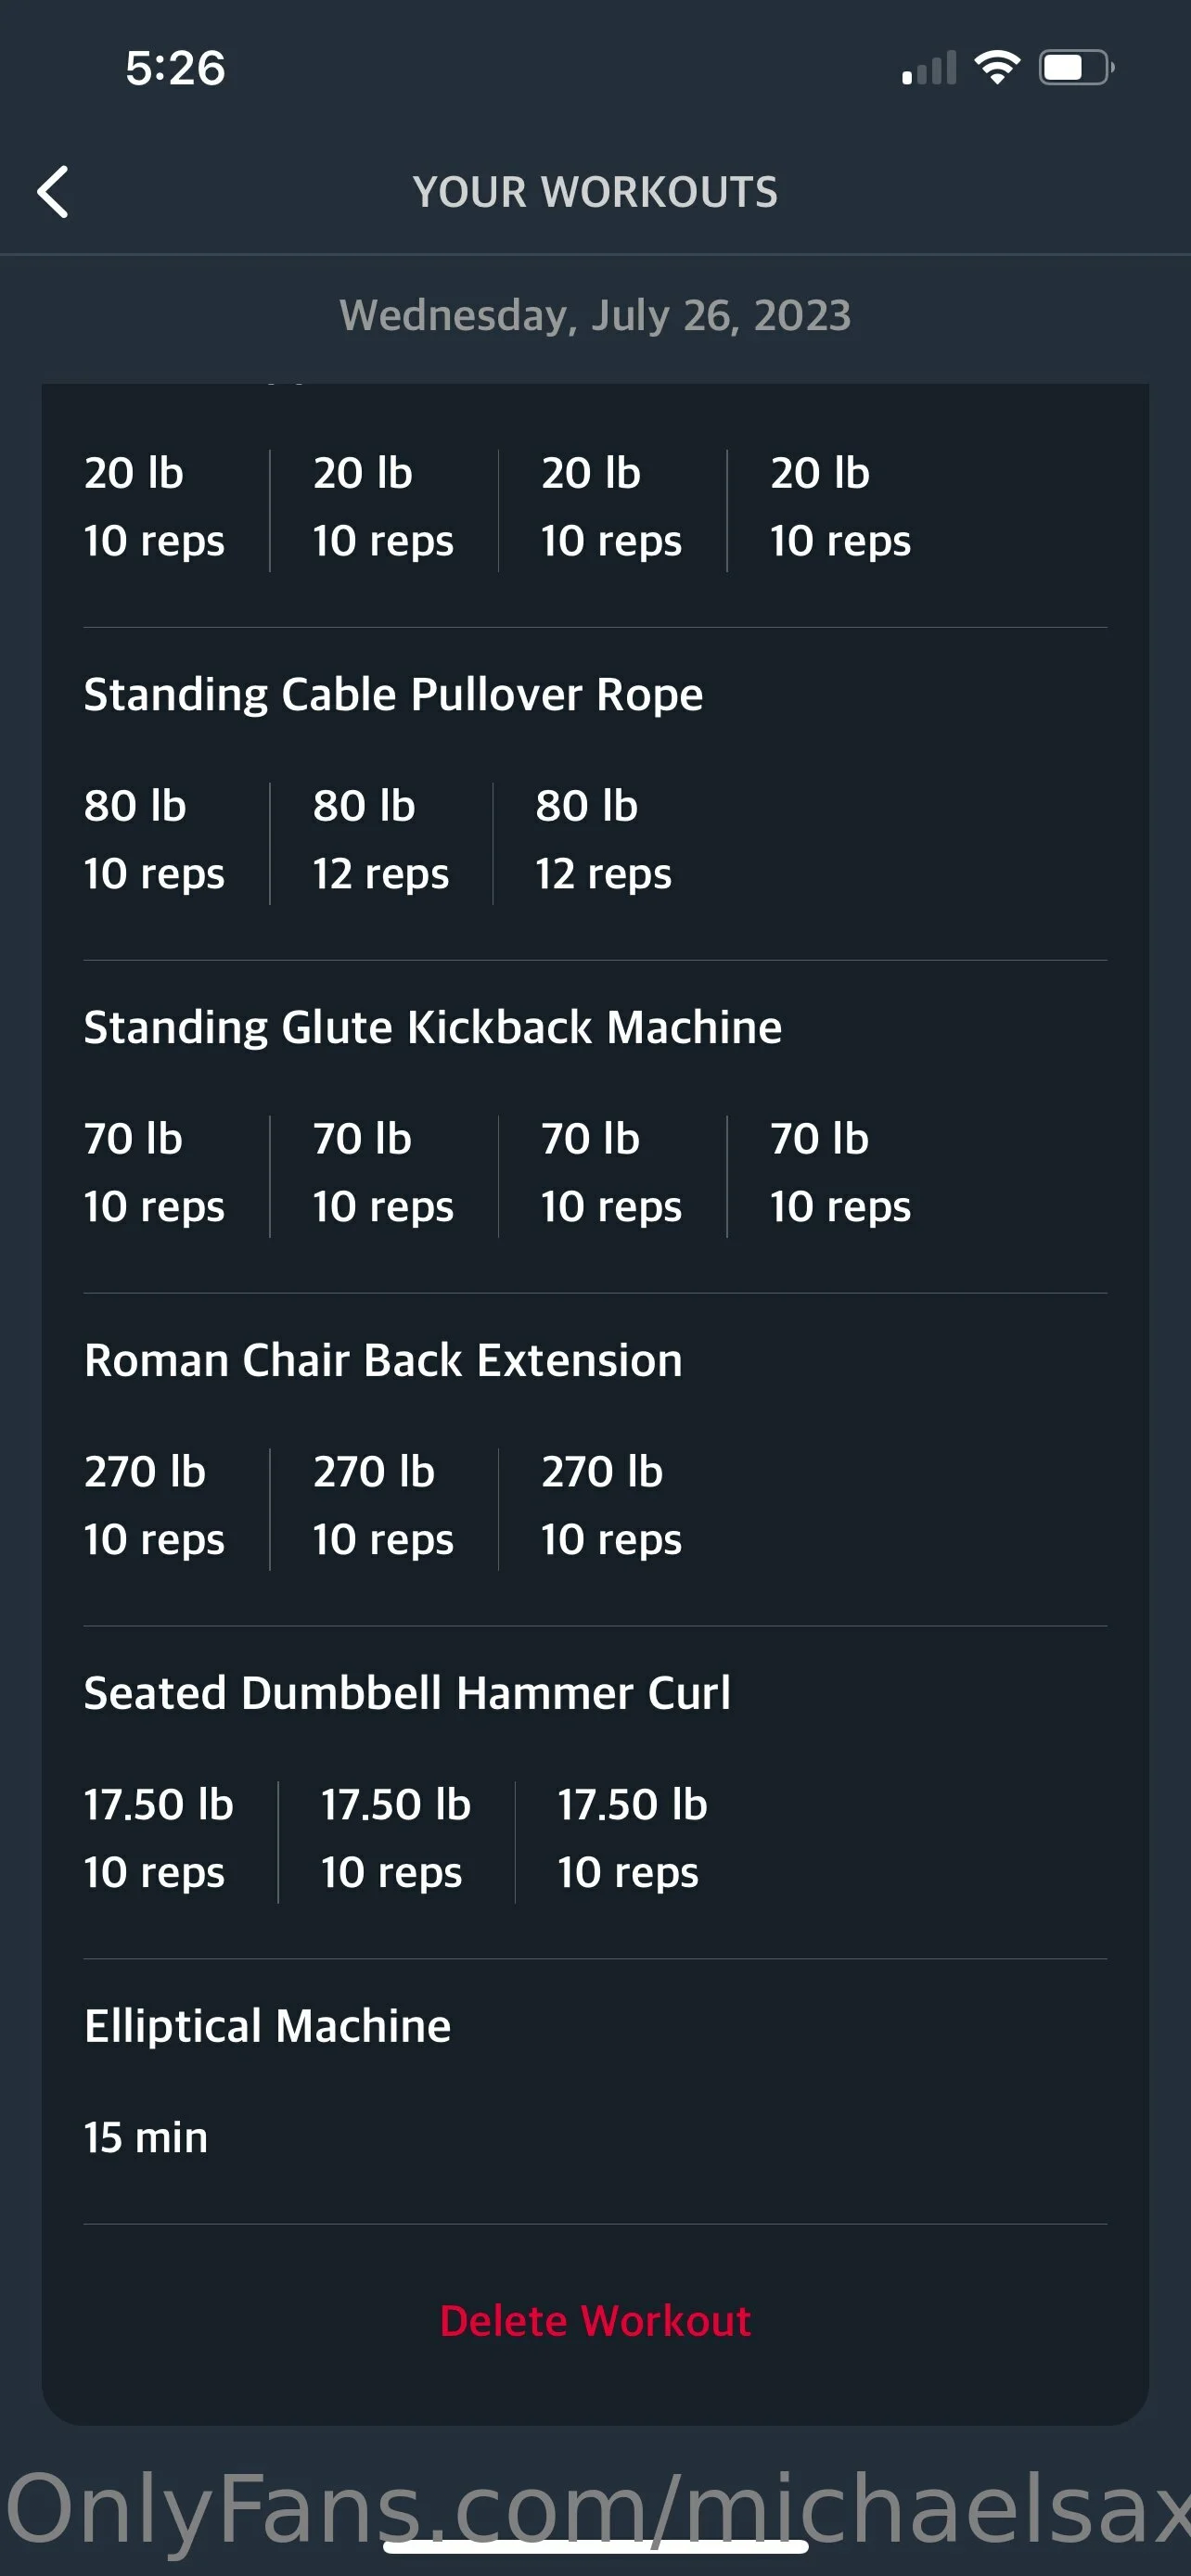Select fourth 70 lb glute kickback set
This screenshot has width=1191, height=2576.
coord(840,1172)
